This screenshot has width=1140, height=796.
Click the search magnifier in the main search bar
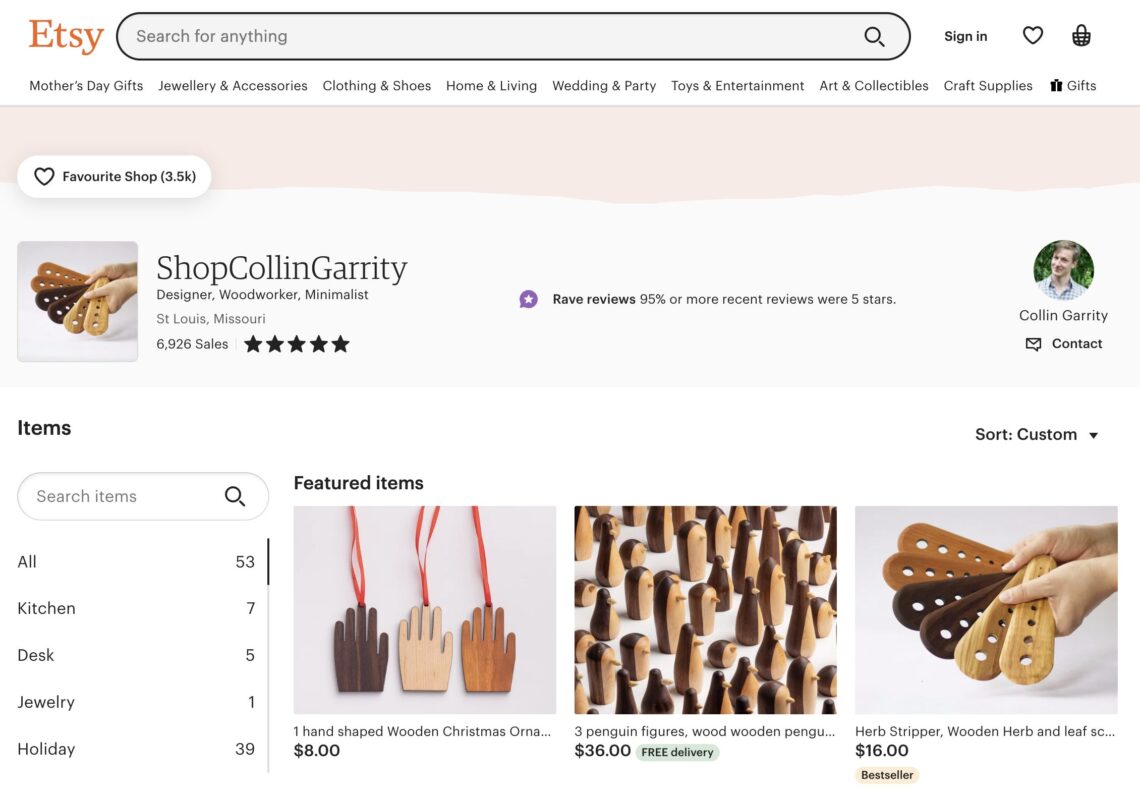[874, 36]
